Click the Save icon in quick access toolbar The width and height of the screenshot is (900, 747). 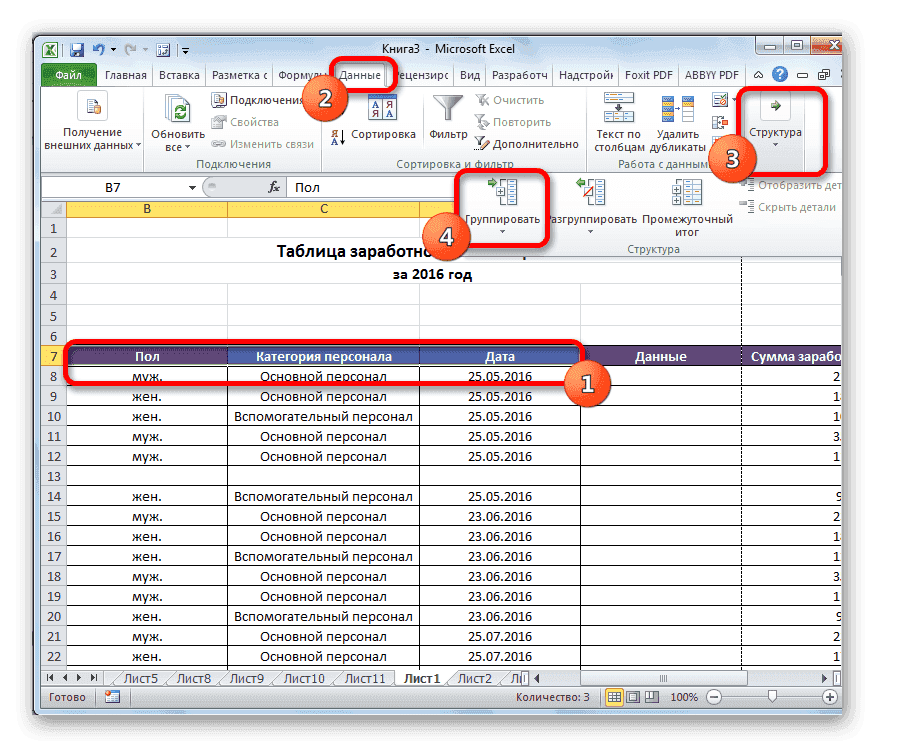point(77,48)
